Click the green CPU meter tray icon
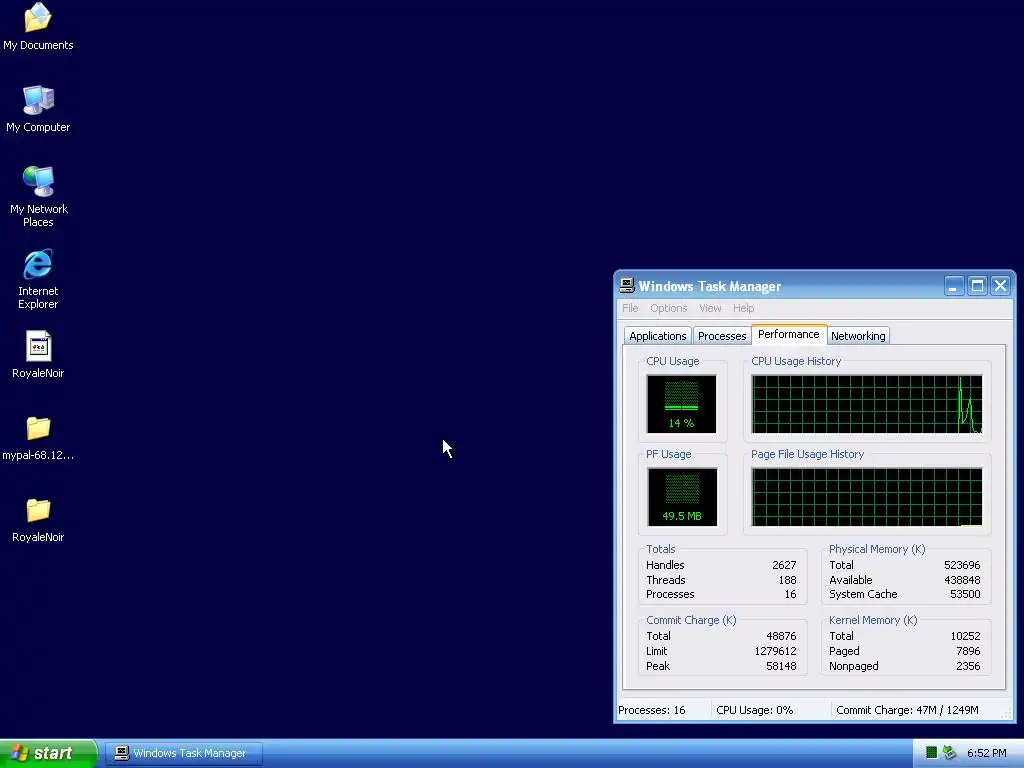Image resolution: width=1024 pixels, height=768 pixels. click(x=931, y=753)
